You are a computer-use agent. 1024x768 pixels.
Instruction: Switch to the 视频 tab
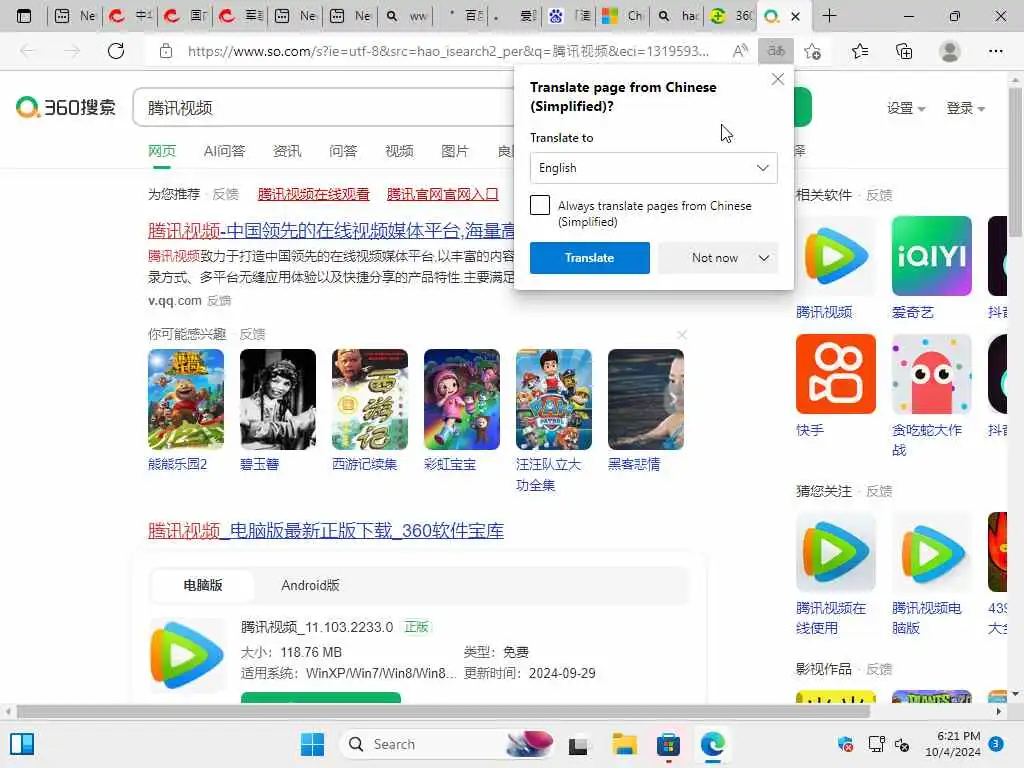(399, 152)
